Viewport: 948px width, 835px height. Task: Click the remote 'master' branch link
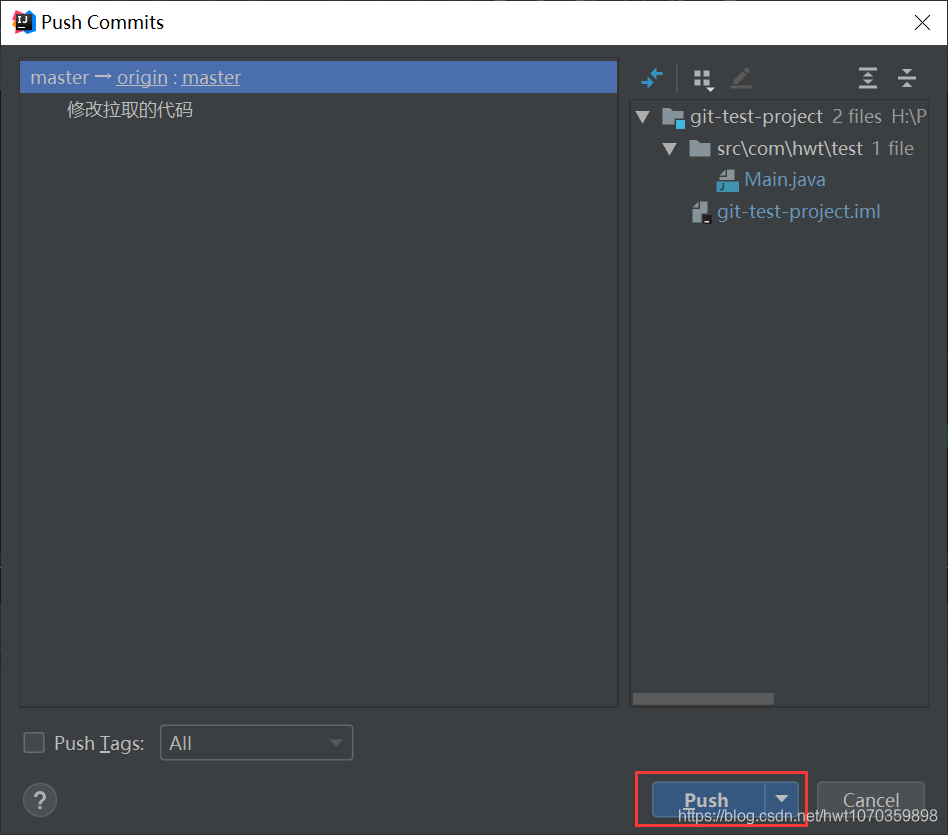(x=211, y=77)
